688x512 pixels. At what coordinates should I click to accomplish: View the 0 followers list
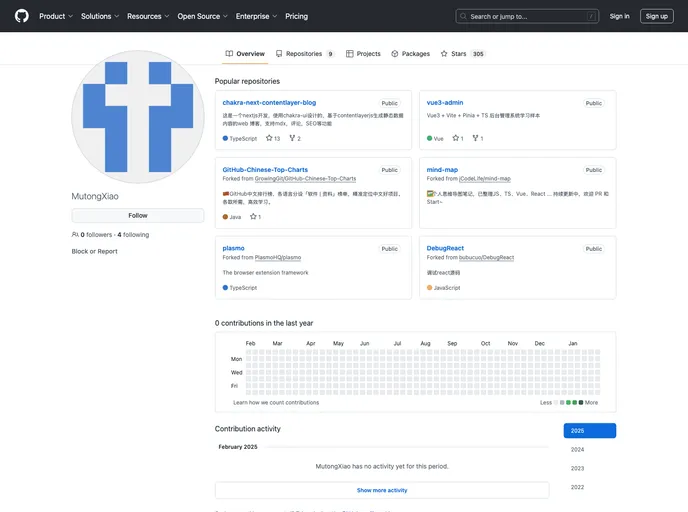pyautogui.click(x=96, y=235)
